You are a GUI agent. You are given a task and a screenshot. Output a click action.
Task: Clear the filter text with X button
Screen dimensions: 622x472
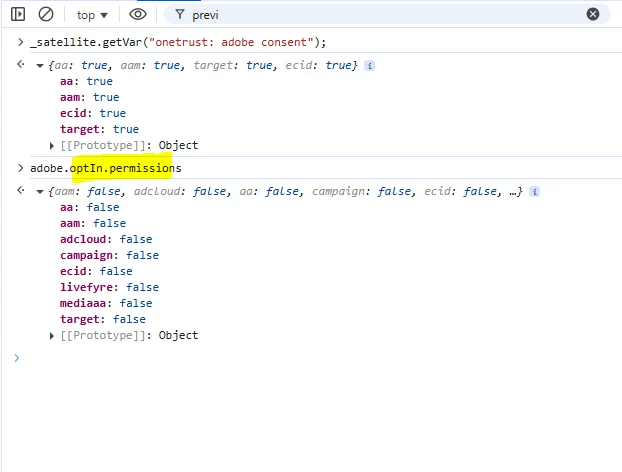click(593, 14)
